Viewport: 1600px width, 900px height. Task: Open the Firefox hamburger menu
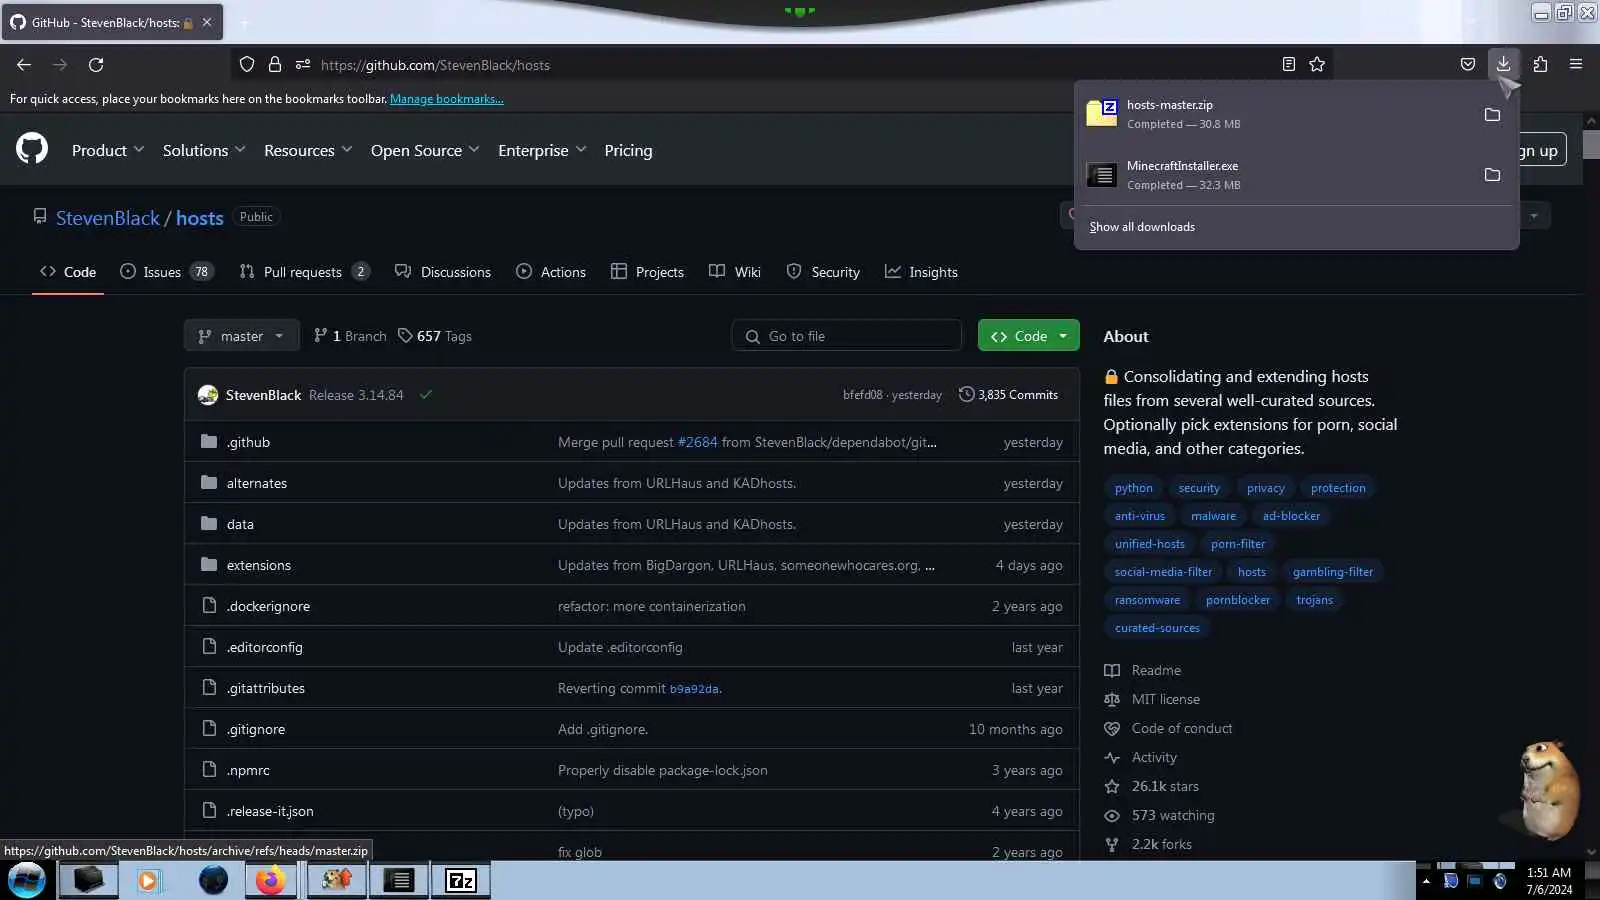[x=1576, y=65]
